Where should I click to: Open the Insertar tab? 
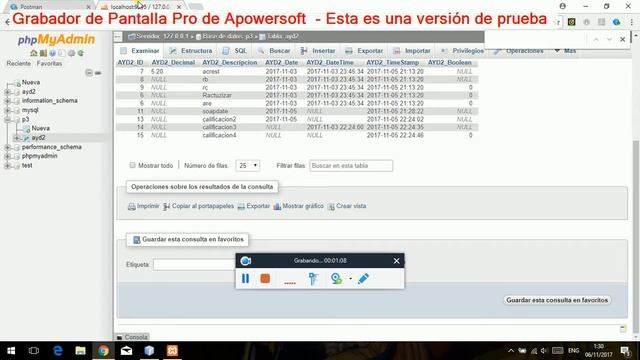(x=318, y=51)
